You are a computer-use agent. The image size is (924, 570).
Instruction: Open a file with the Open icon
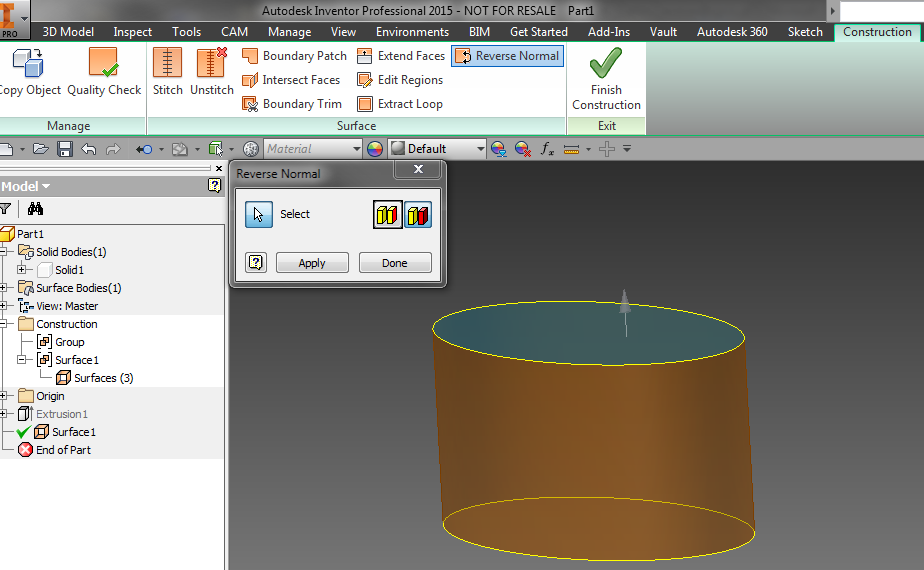click(41, 149)
